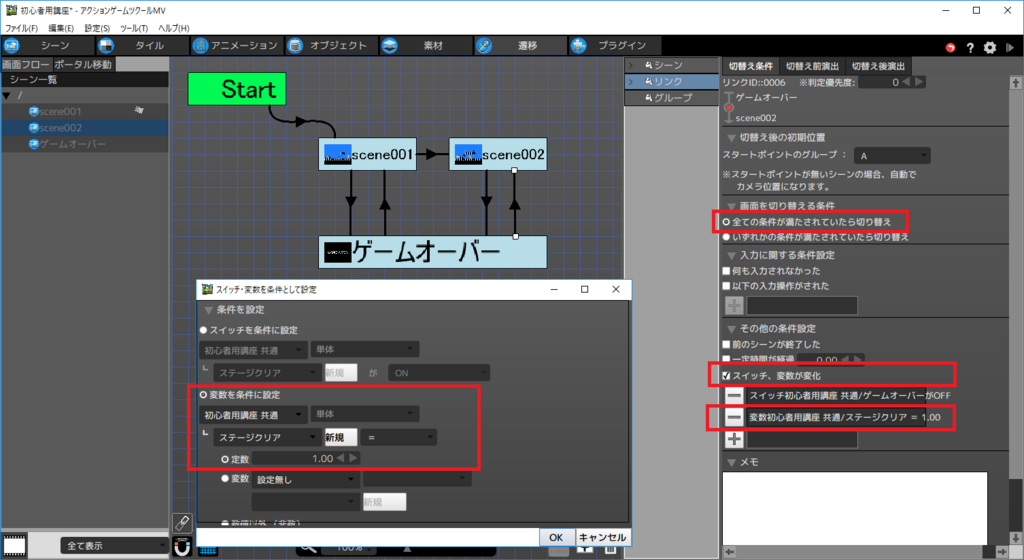
Task: Click the play test icon at toolbar right
Action: point(1010,48)
